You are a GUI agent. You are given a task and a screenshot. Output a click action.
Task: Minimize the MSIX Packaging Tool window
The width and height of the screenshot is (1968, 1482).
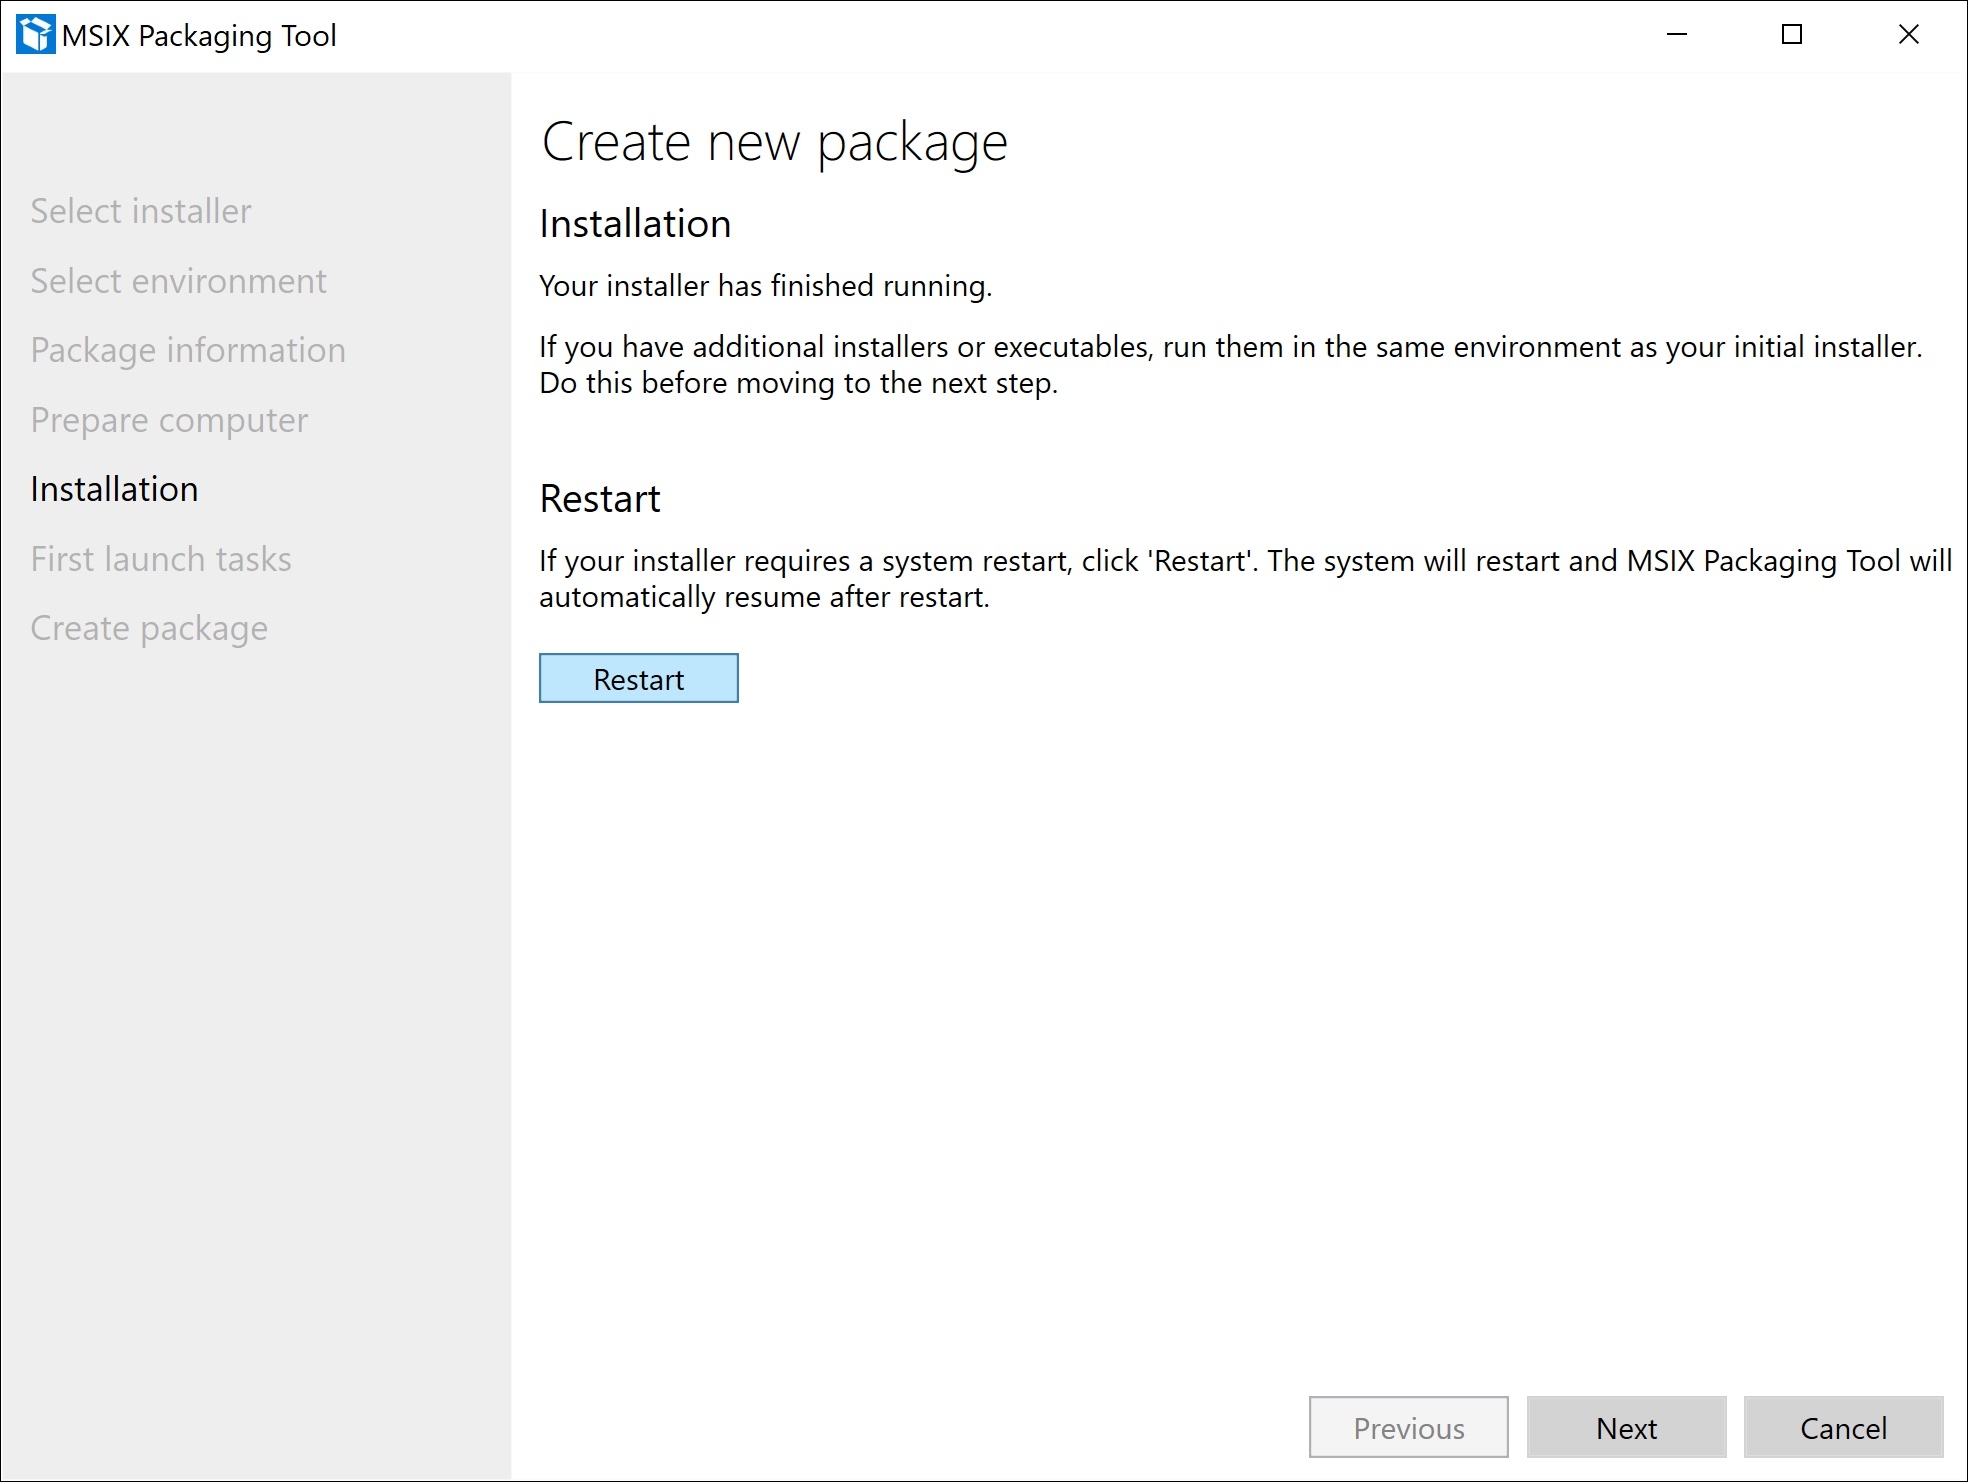pyautogui.click(x=1677, y=35)
